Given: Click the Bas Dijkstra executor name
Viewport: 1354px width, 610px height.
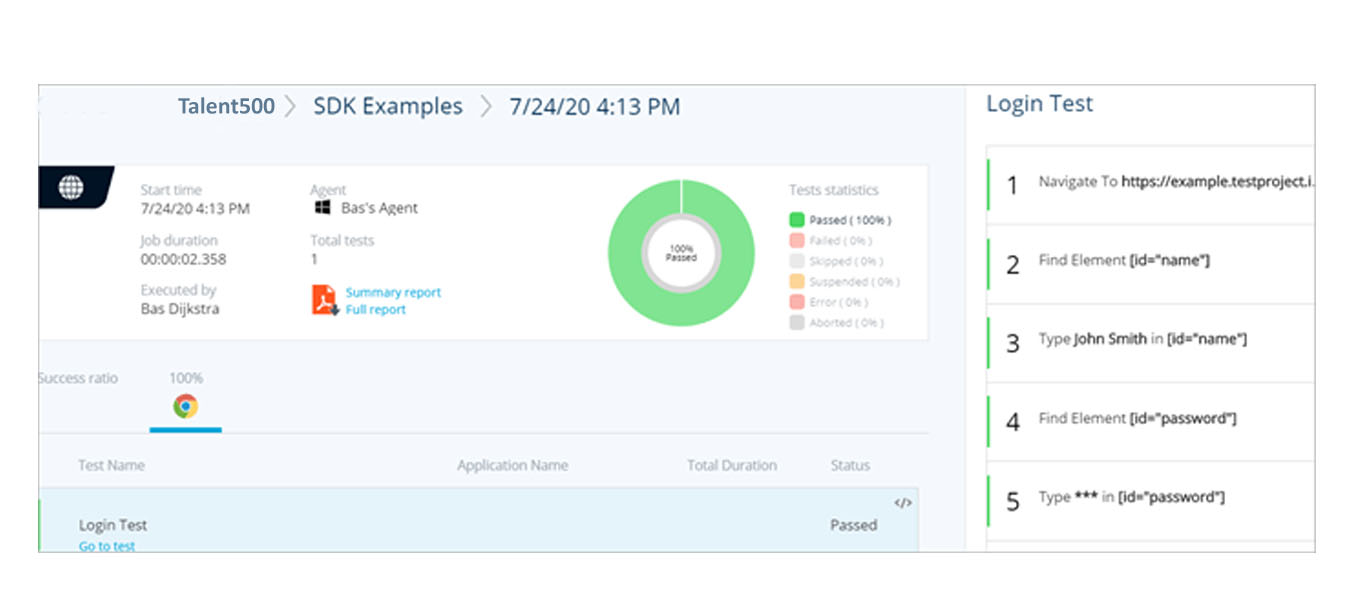Looking at the screenshot, I should [180, 309].
